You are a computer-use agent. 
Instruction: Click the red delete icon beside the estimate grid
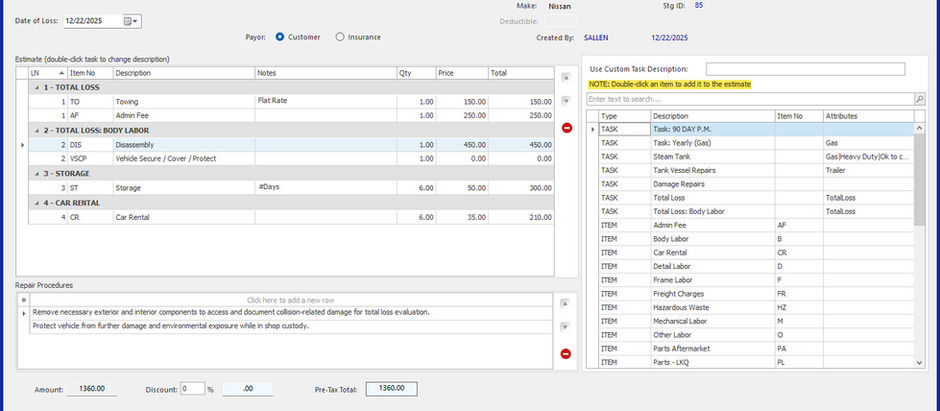pos(567,128)
